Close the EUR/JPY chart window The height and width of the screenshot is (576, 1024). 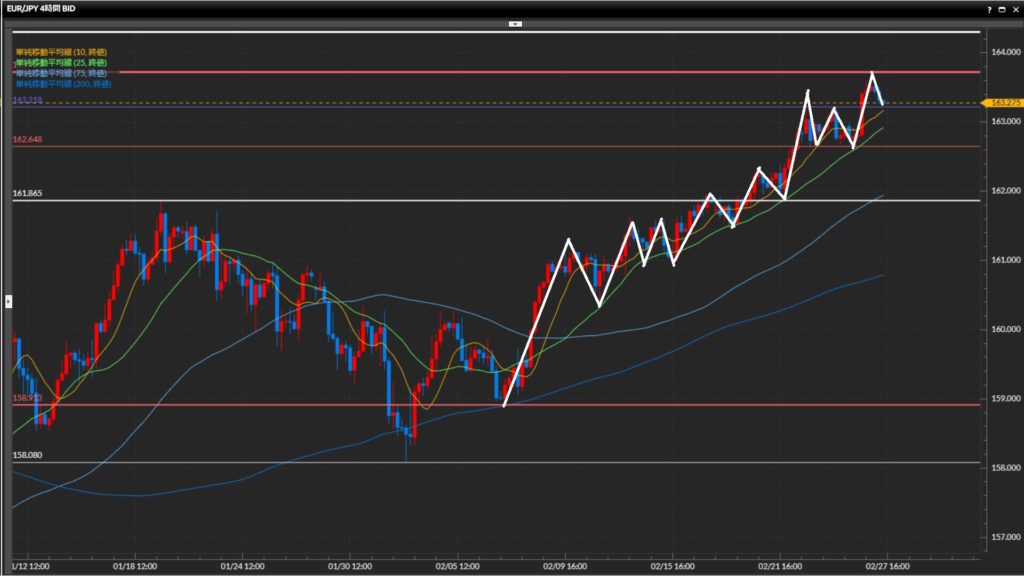click(1015, 8)
